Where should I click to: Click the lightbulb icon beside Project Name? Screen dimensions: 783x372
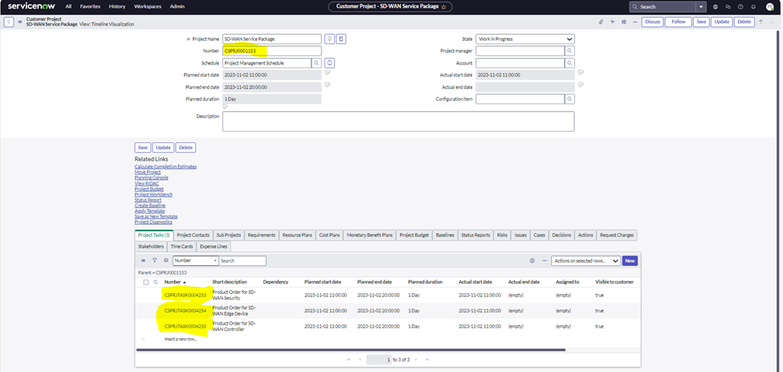[x=330, y=38]
